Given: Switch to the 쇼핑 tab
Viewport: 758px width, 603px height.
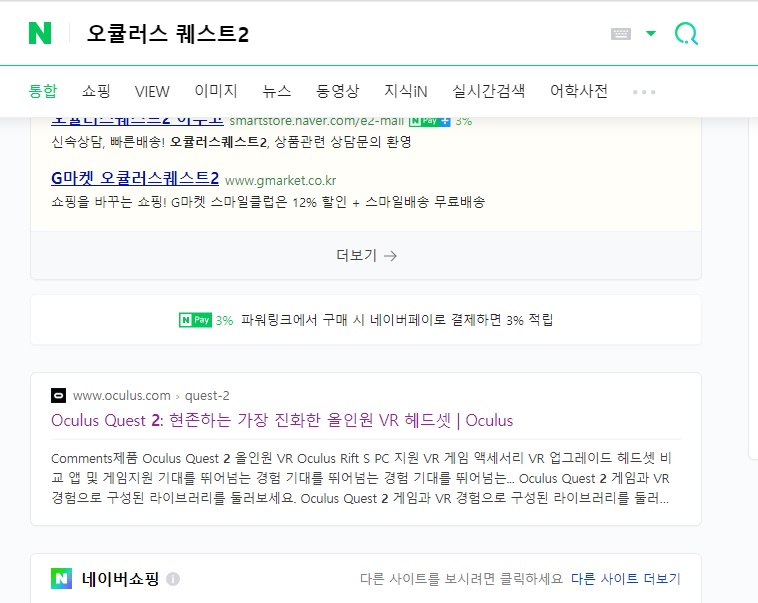Looking at the screenshot, I should (96, 91).
